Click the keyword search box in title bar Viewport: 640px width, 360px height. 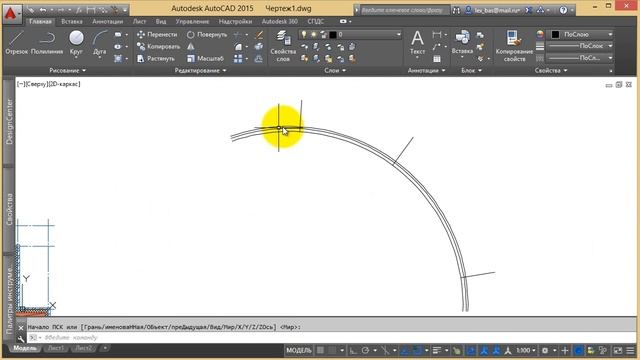pos(404,10)
